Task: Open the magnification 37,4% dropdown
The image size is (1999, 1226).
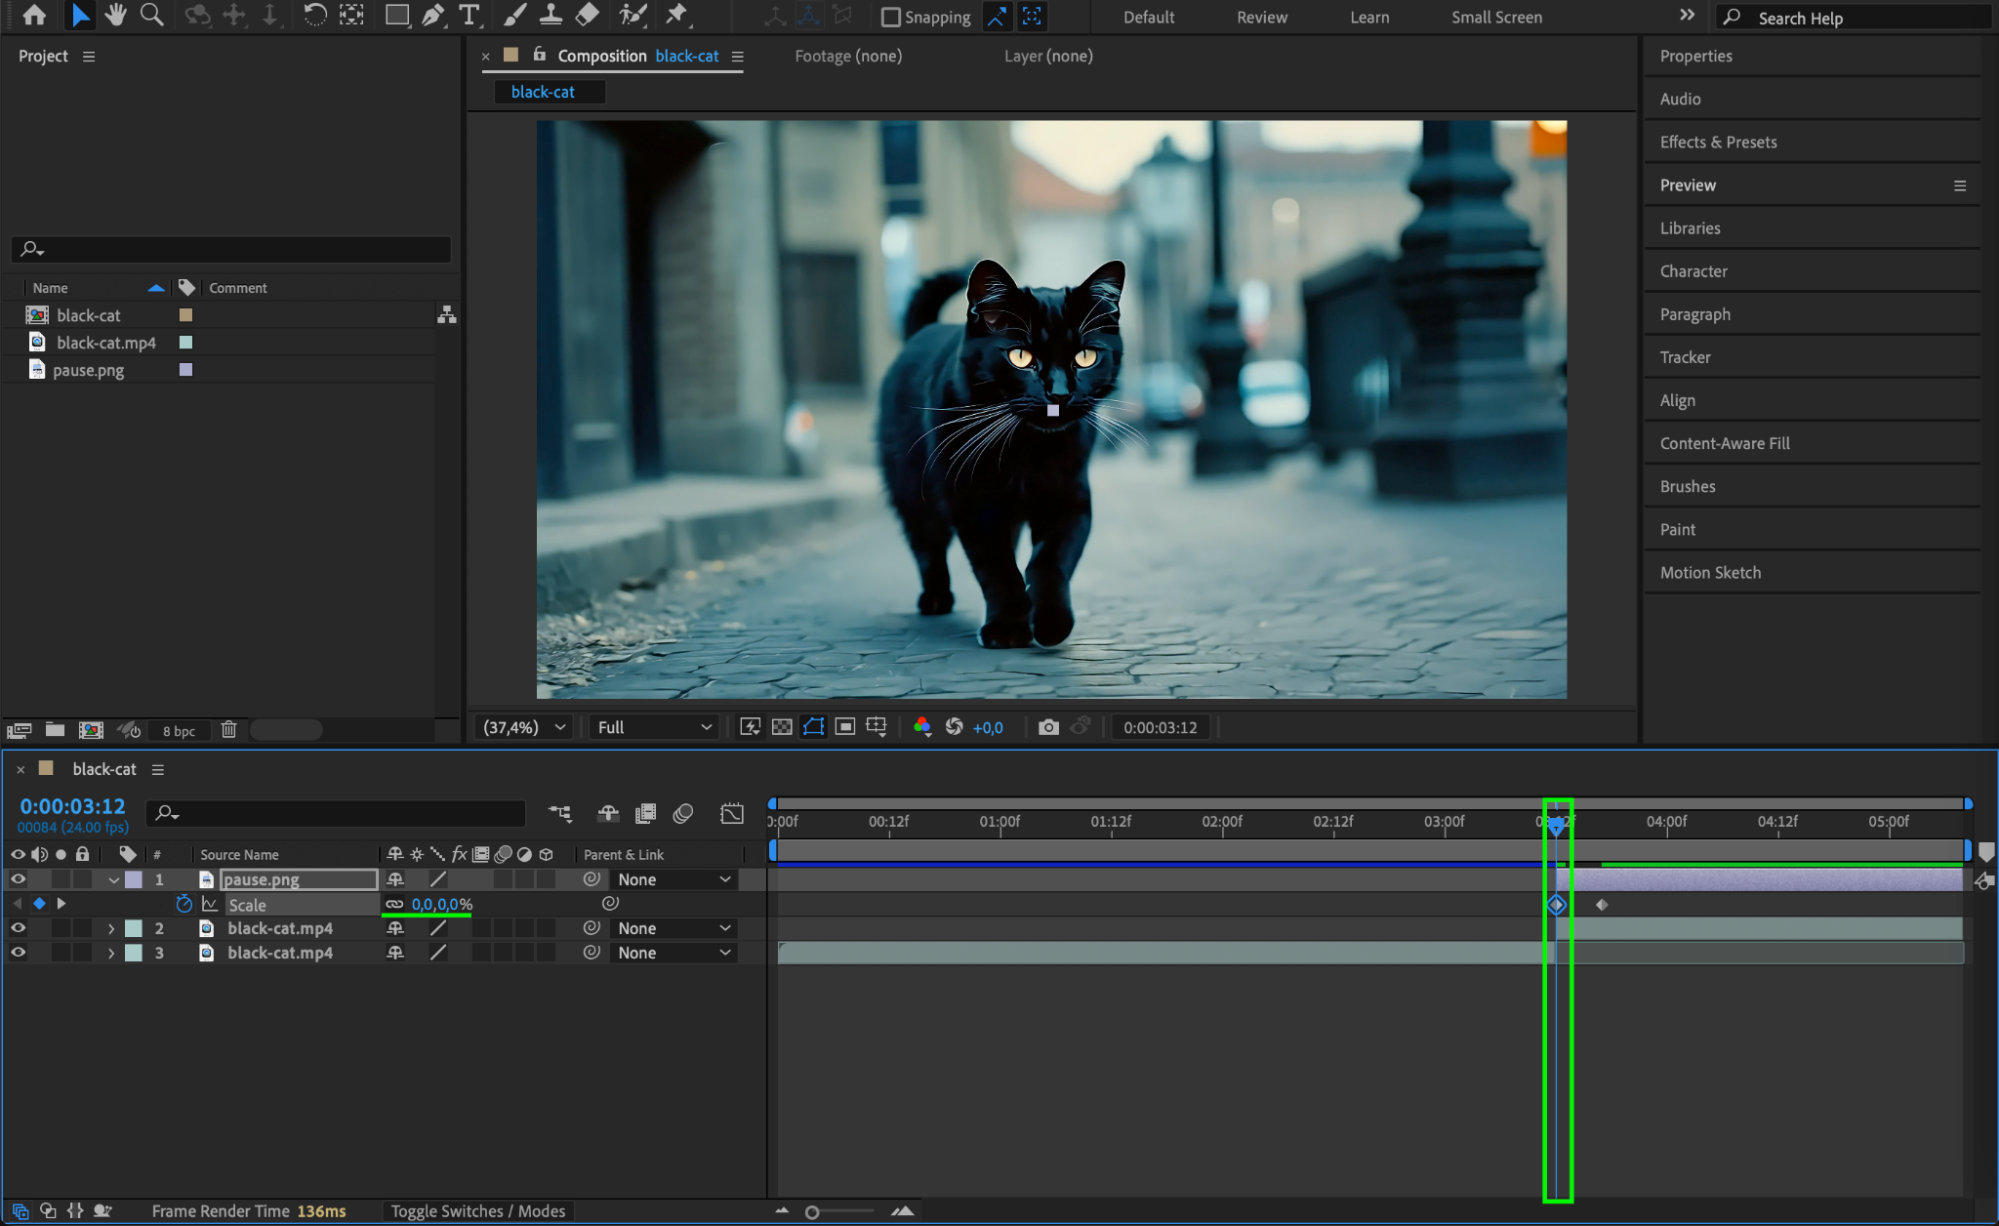Action: tap(524, 727)
